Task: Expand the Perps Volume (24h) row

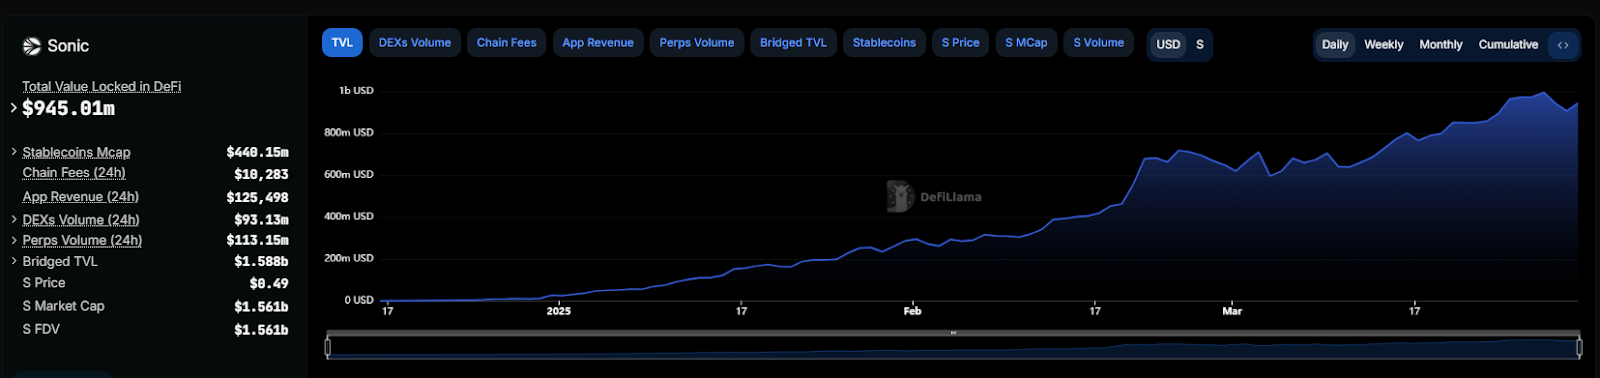Action: (x=14, y=240)
